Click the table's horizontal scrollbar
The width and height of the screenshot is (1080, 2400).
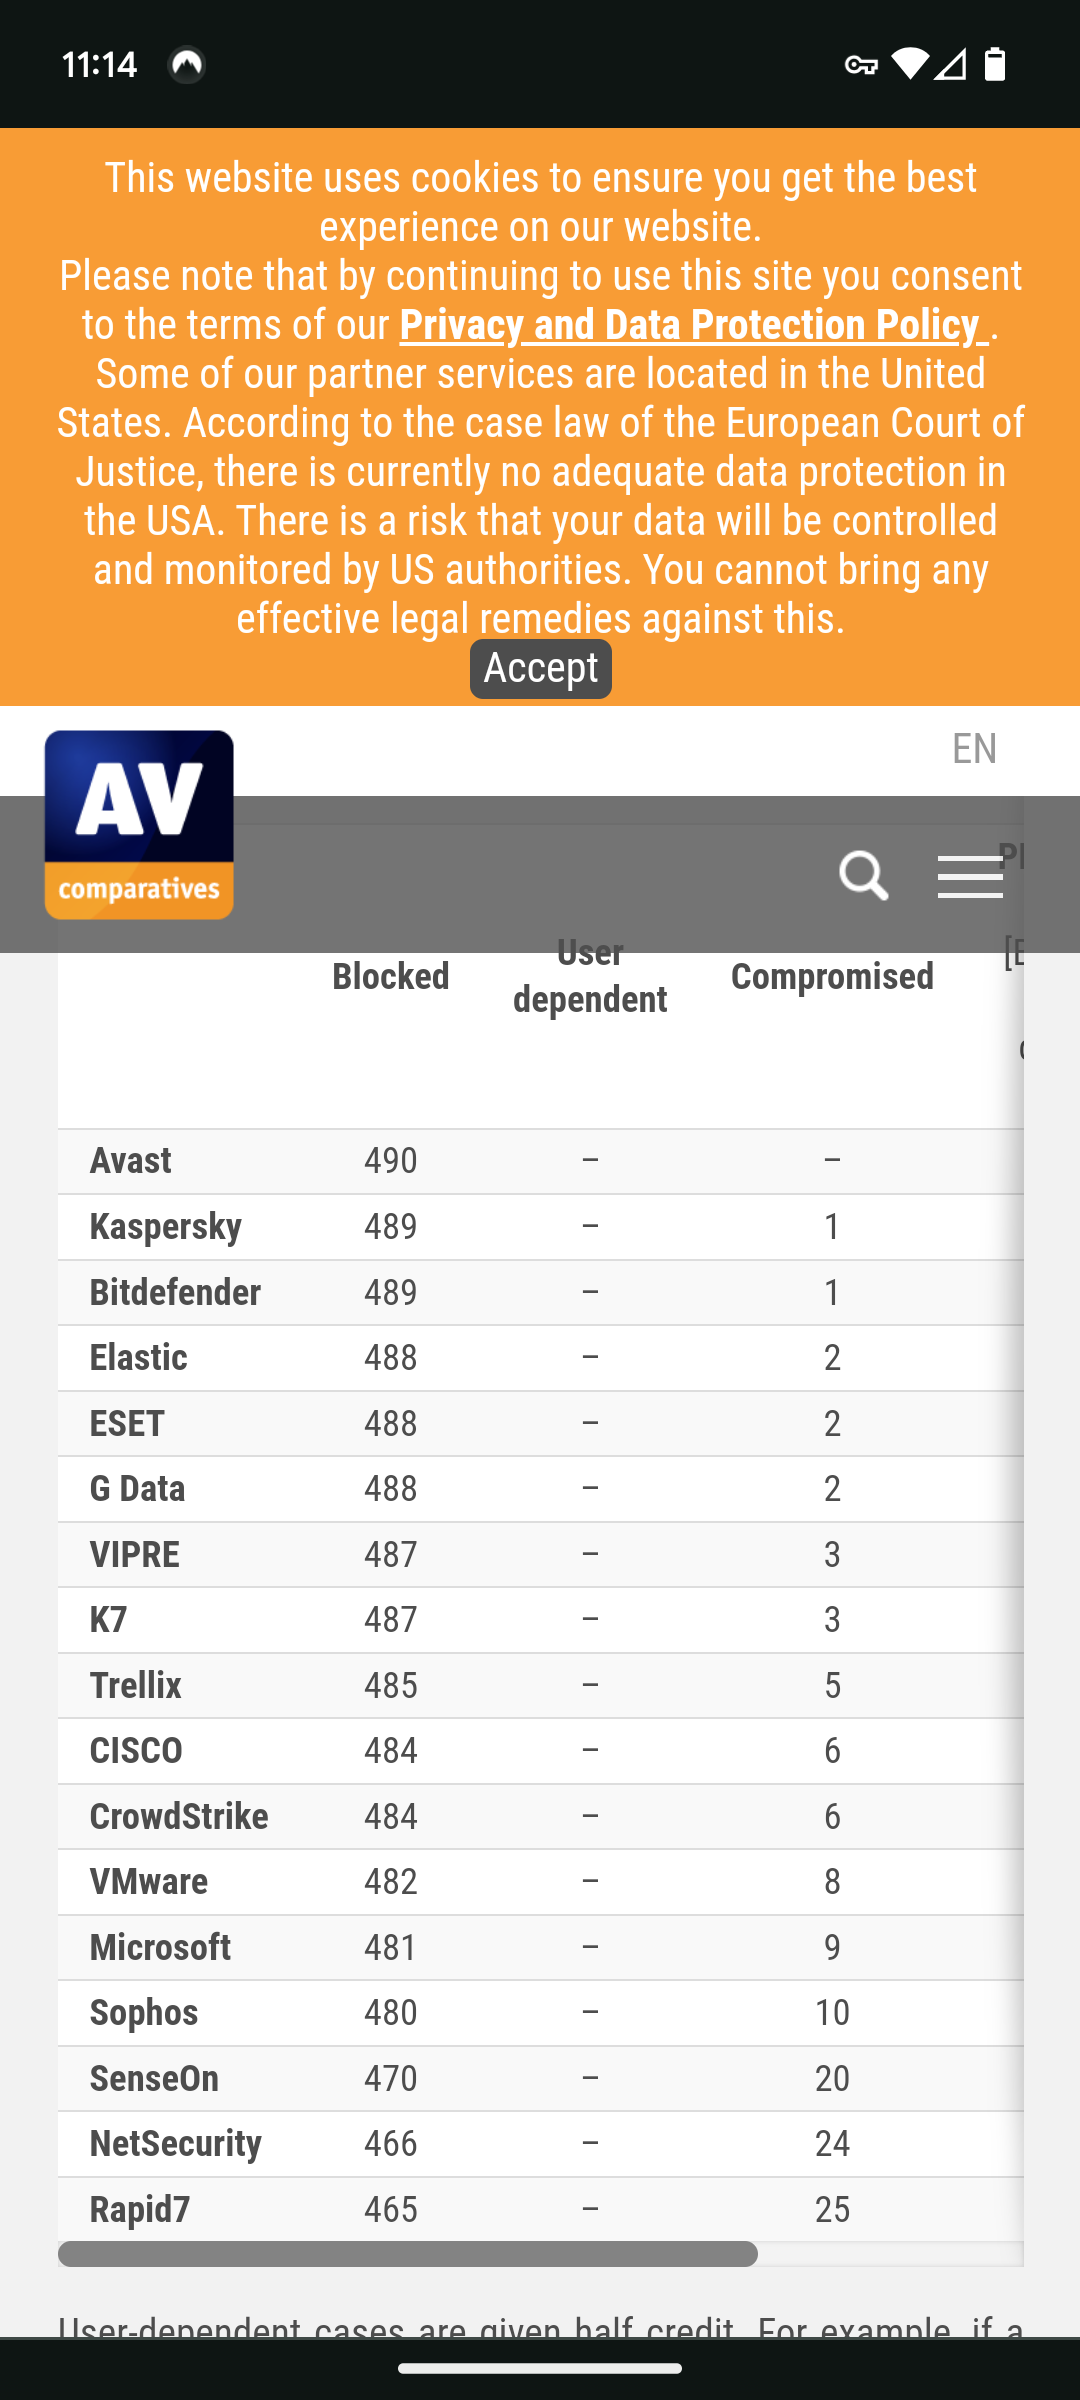[x=408, y=2254]
